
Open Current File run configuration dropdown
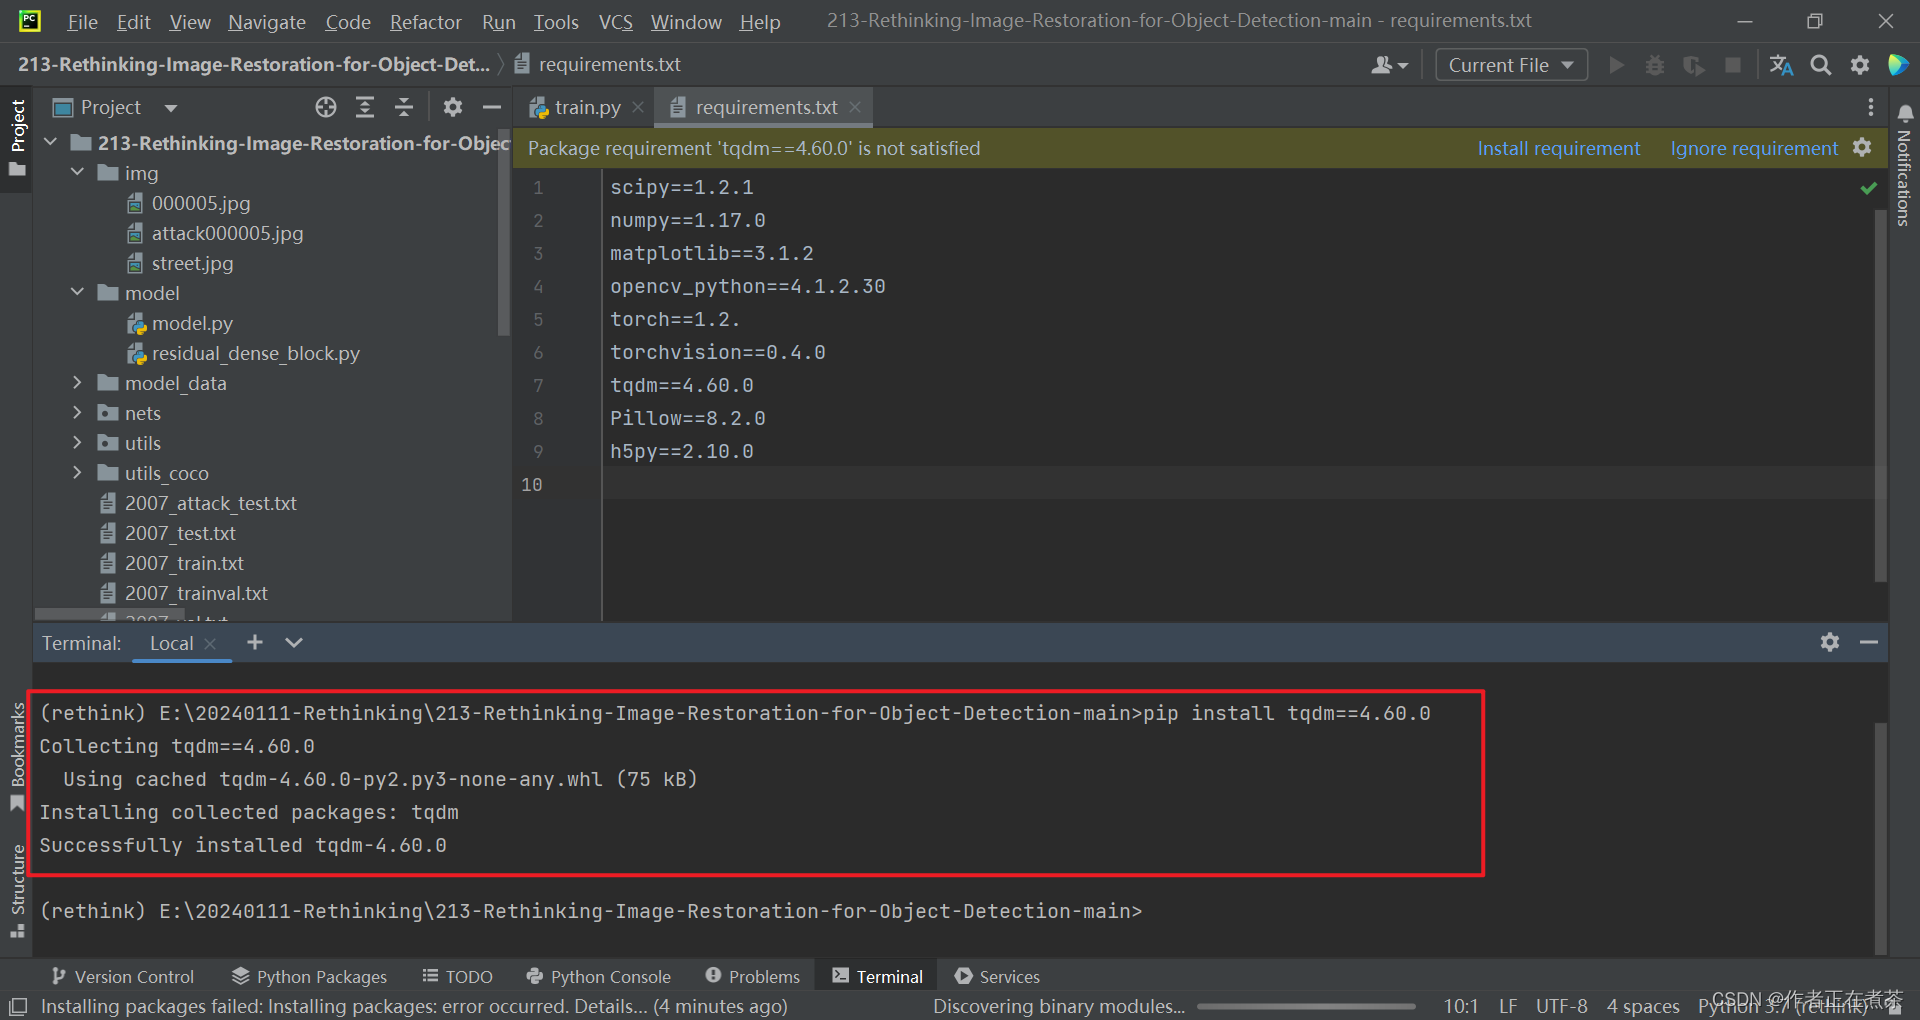coord(1511,65)
